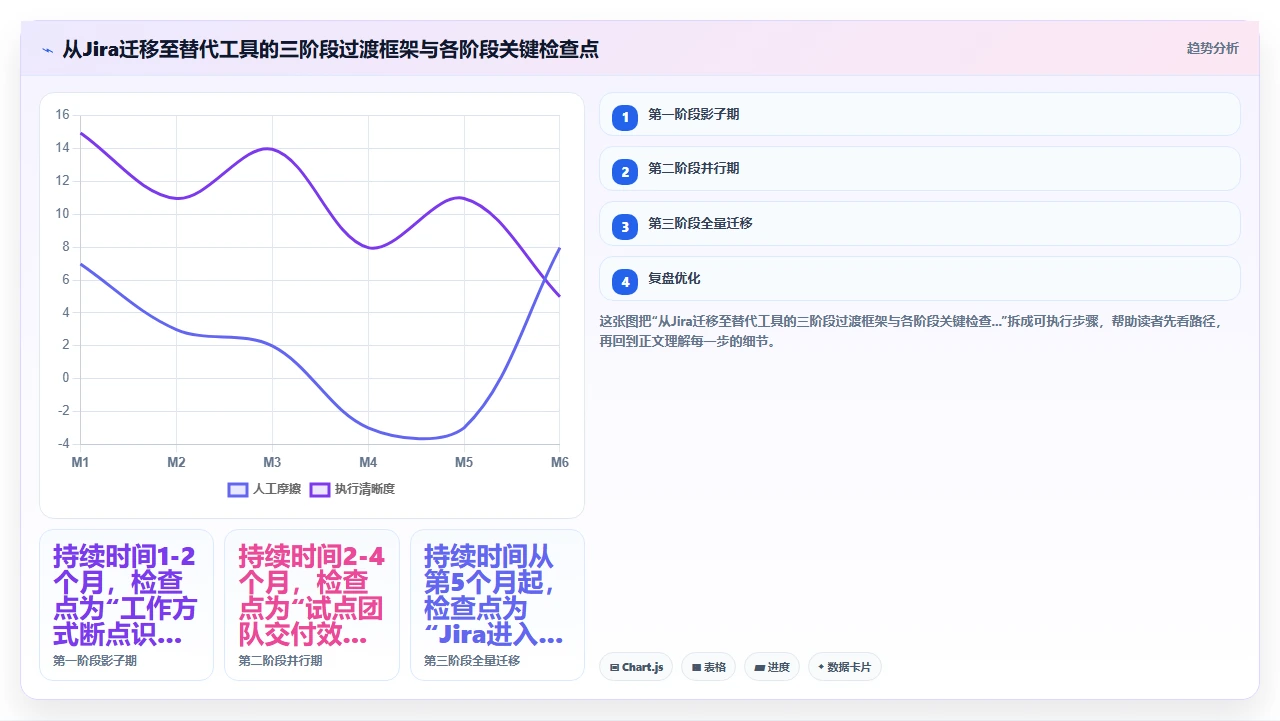This screenshot has height=721, width=1280.
Task: Toggle the 执行清晰度 legend item
Action: 352,489
